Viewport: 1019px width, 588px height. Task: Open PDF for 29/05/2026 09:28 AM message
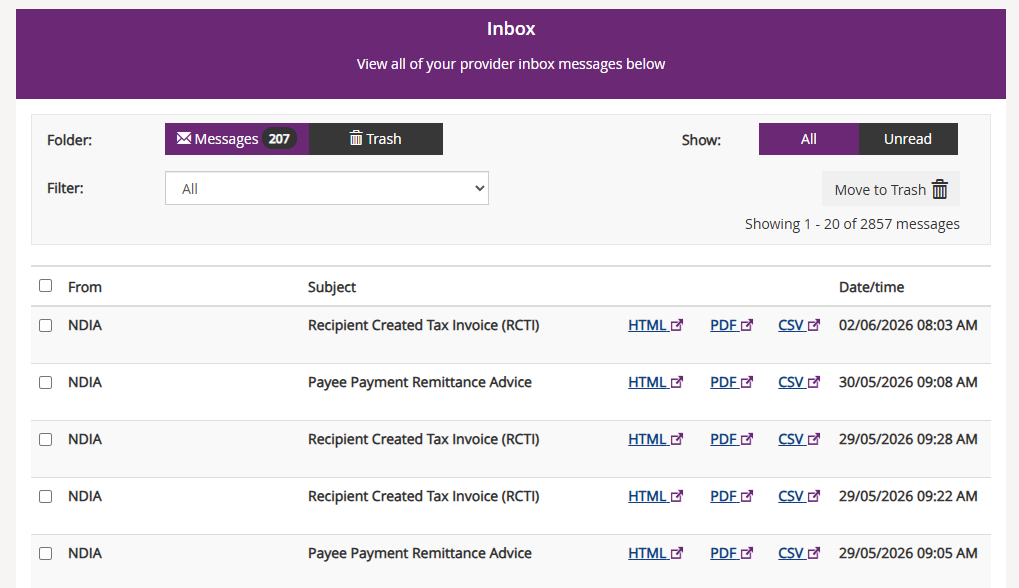pos(731,439)
